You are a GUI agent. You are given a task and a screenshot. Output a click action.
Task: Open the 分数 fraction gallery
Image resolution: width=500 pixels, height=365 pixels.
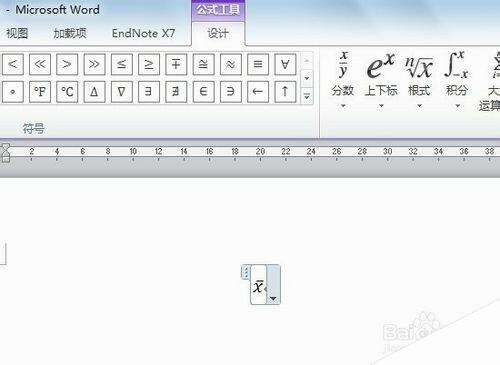[x=343, y=80]
